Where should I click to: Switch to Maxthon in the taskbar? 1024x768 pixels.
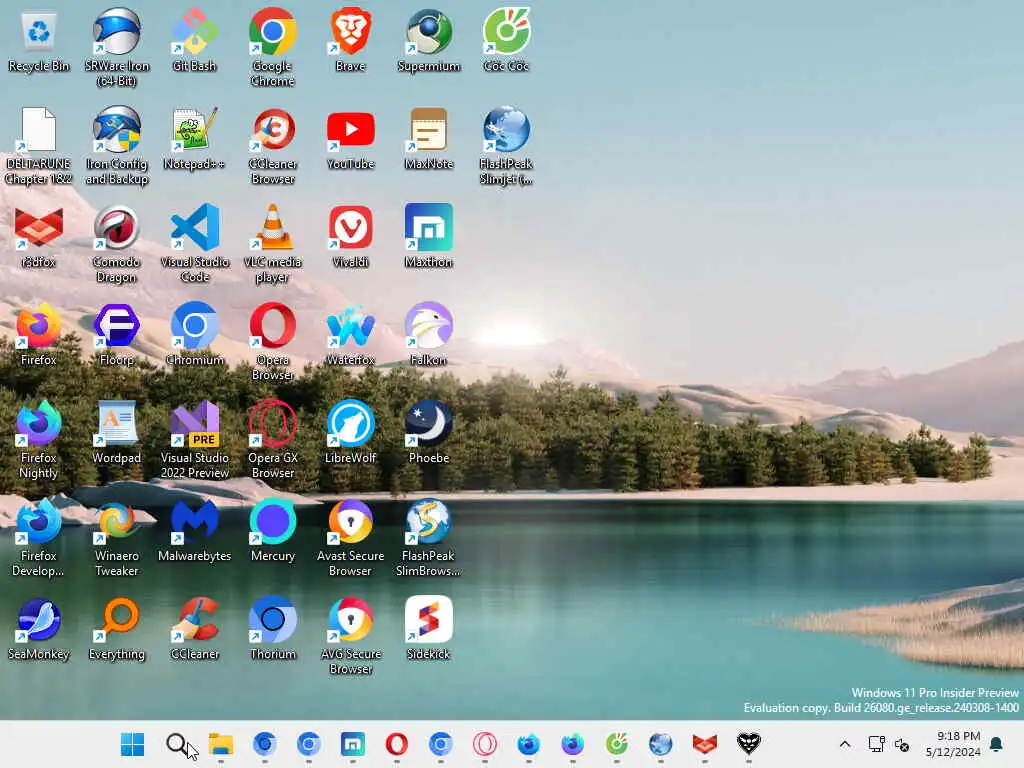tap(353, 744)
